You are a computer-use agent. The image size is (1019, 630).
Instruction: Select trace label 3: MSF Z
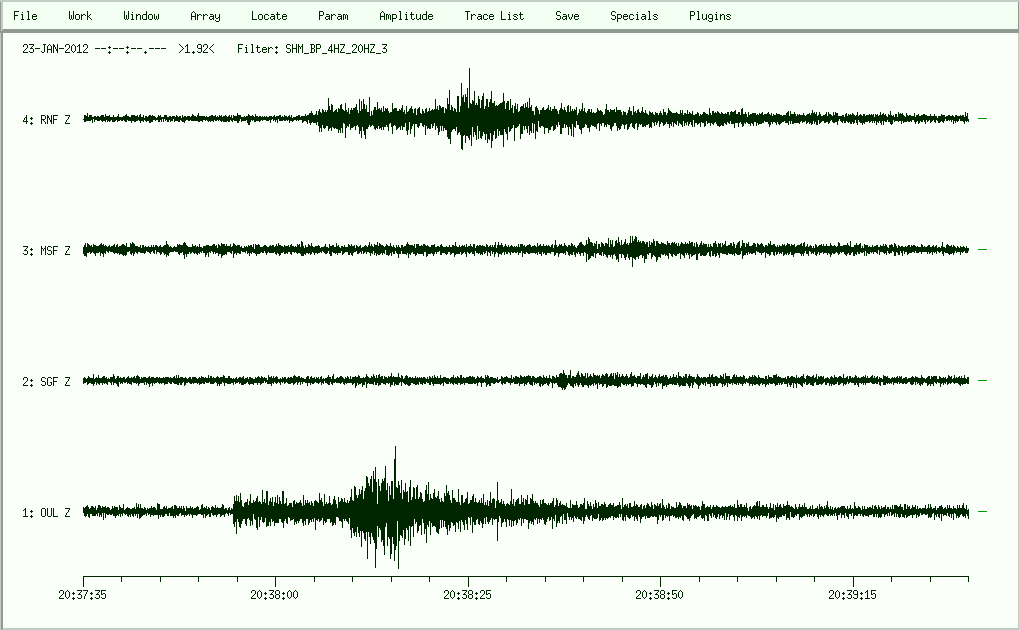tap(46, 251)
